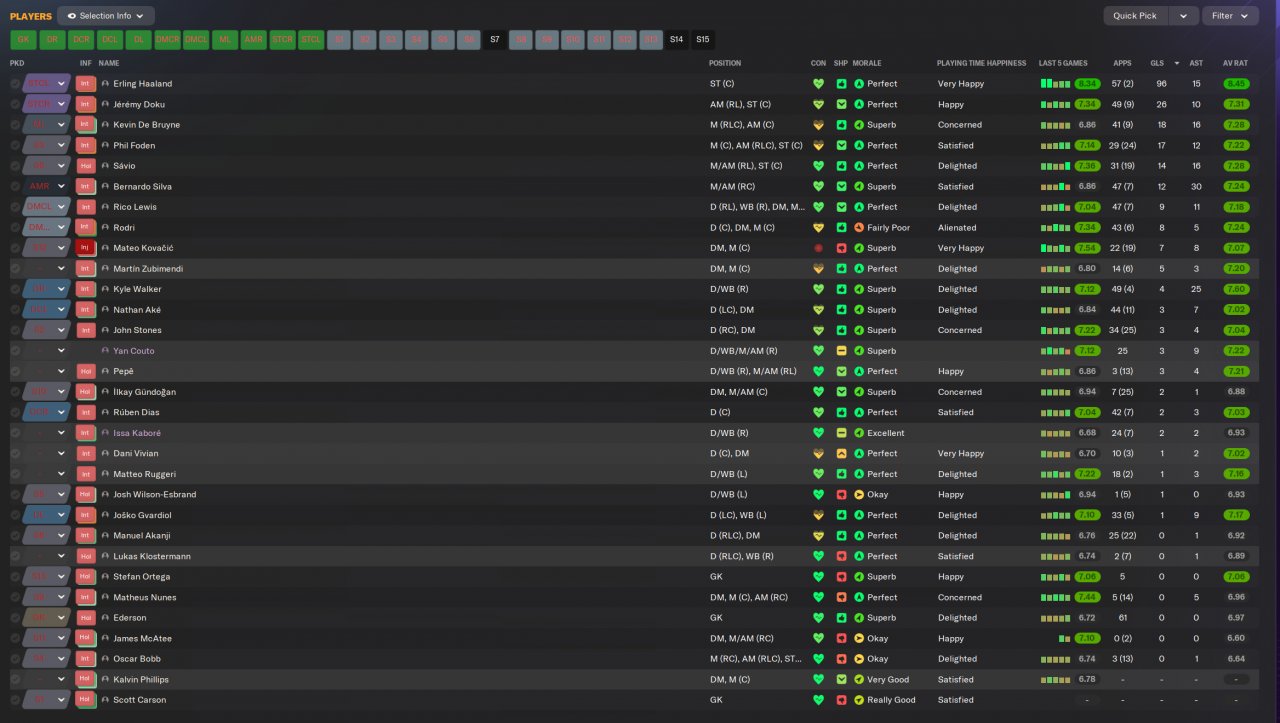Click the Inj status badge for Mateo Kovačić
Screen dimensions: 1280x723
click(86, 248)
